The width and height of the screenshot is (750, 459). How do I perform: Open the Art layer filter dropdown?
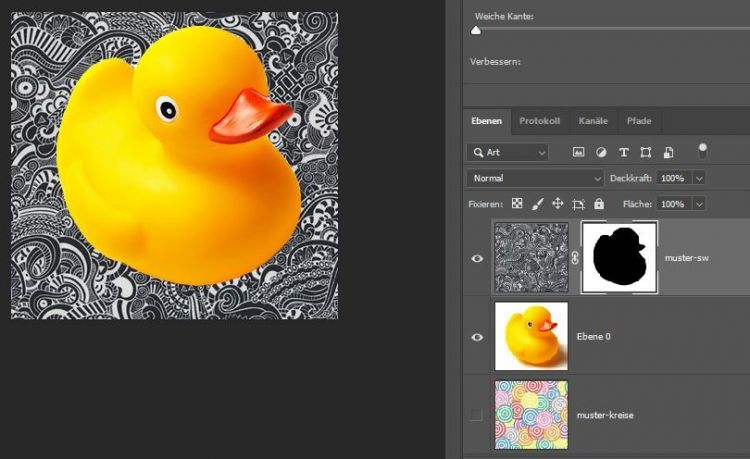(x=507, y=153)
